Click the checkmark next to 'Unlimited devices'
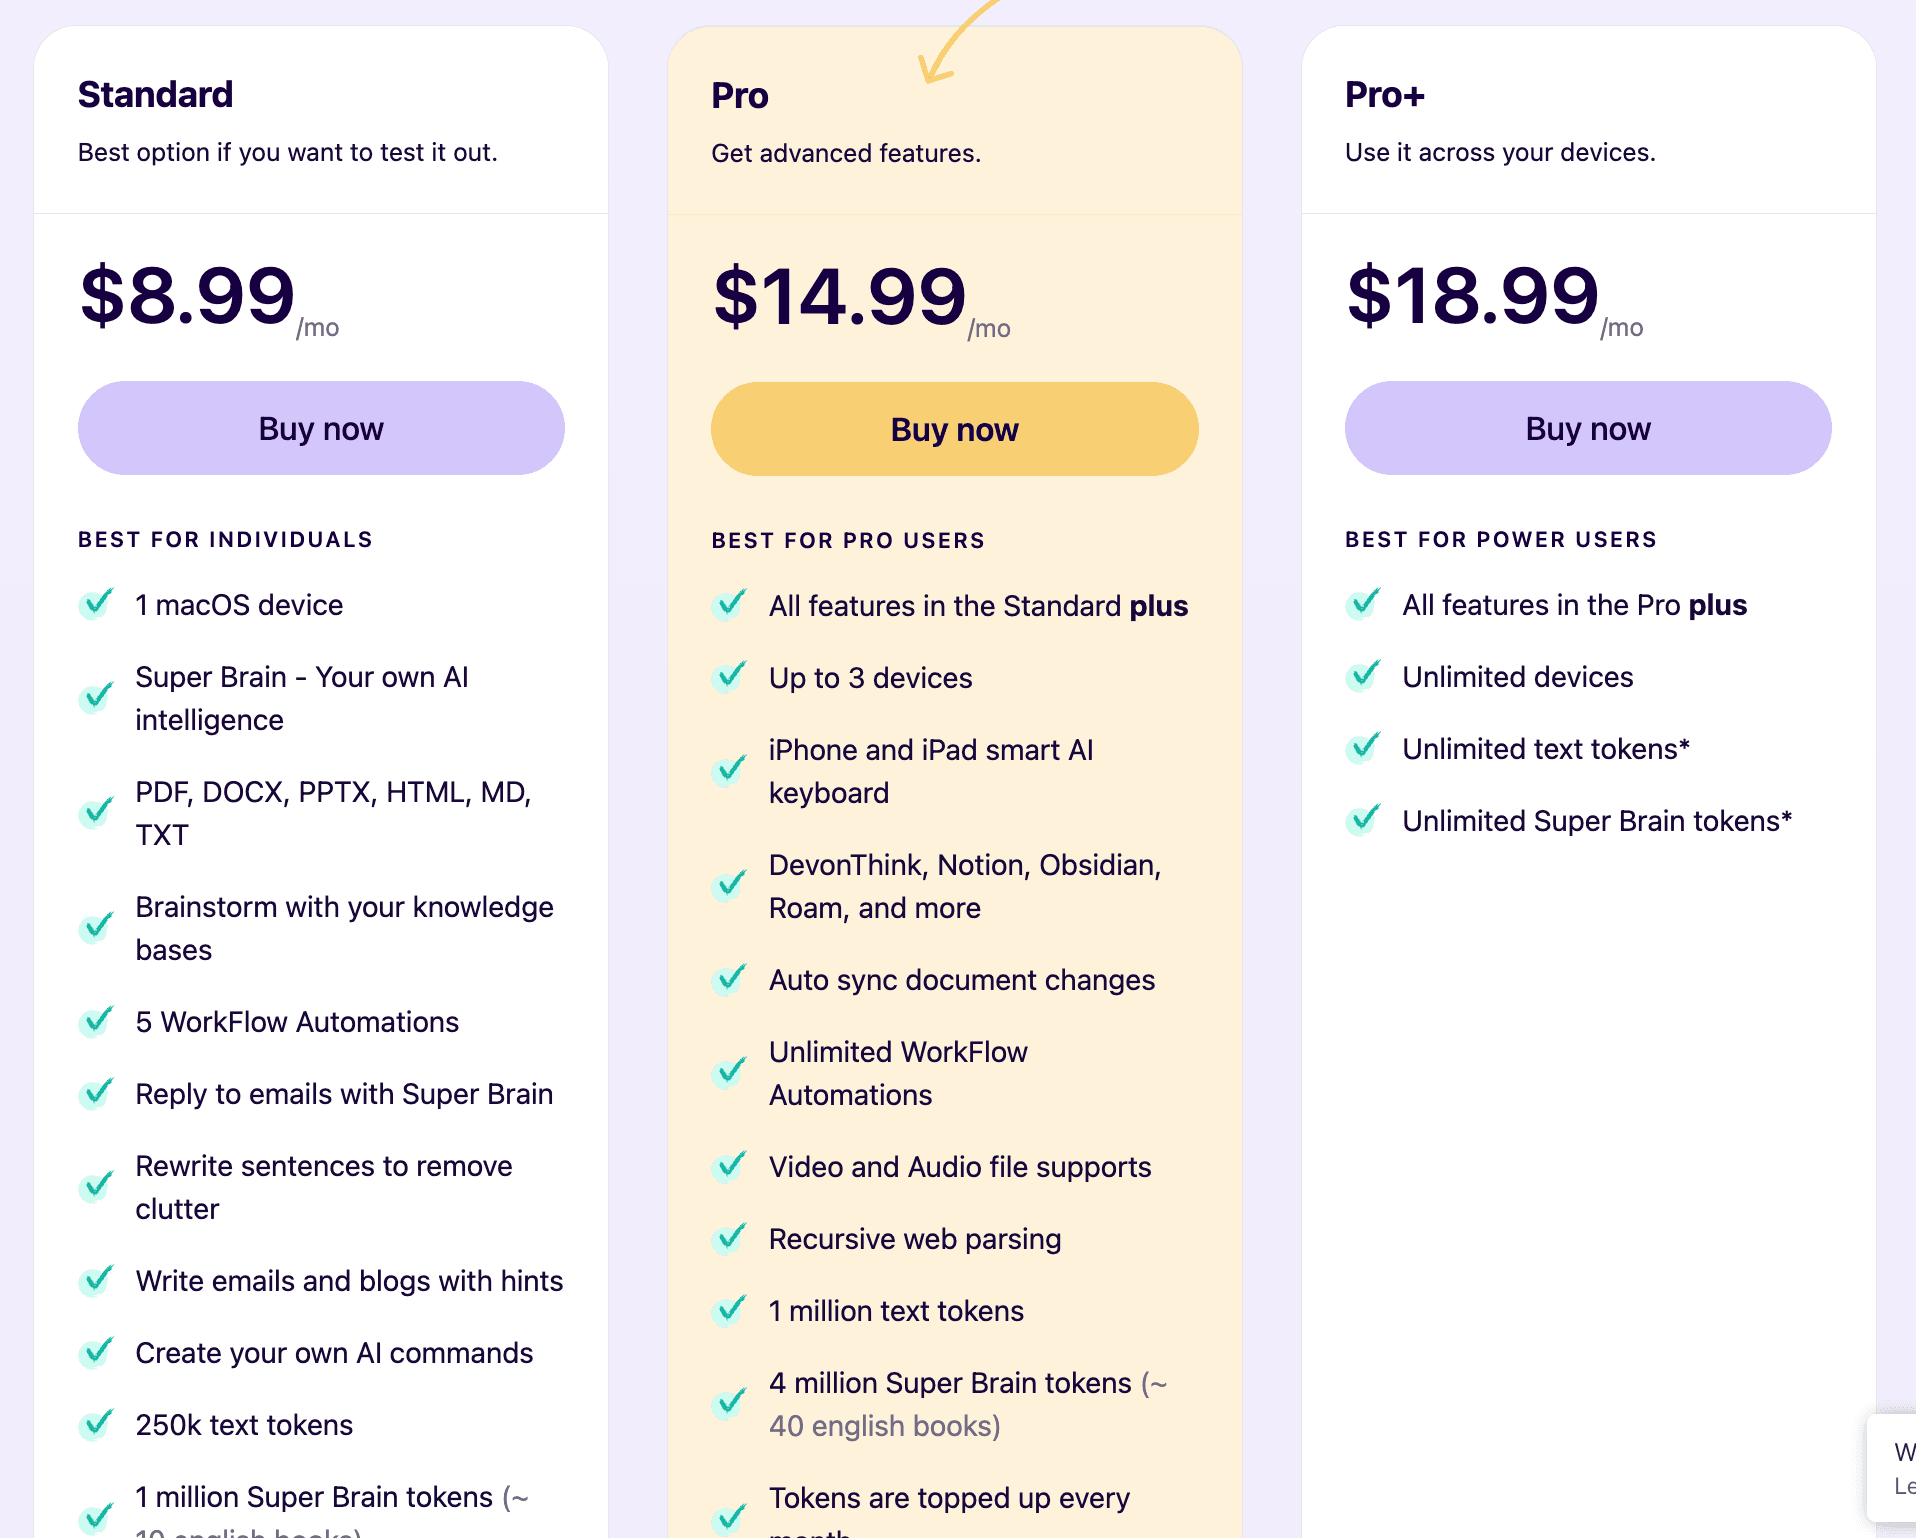Image resolution: width=1916 pixels, height=1538 pixels. 1362,677
